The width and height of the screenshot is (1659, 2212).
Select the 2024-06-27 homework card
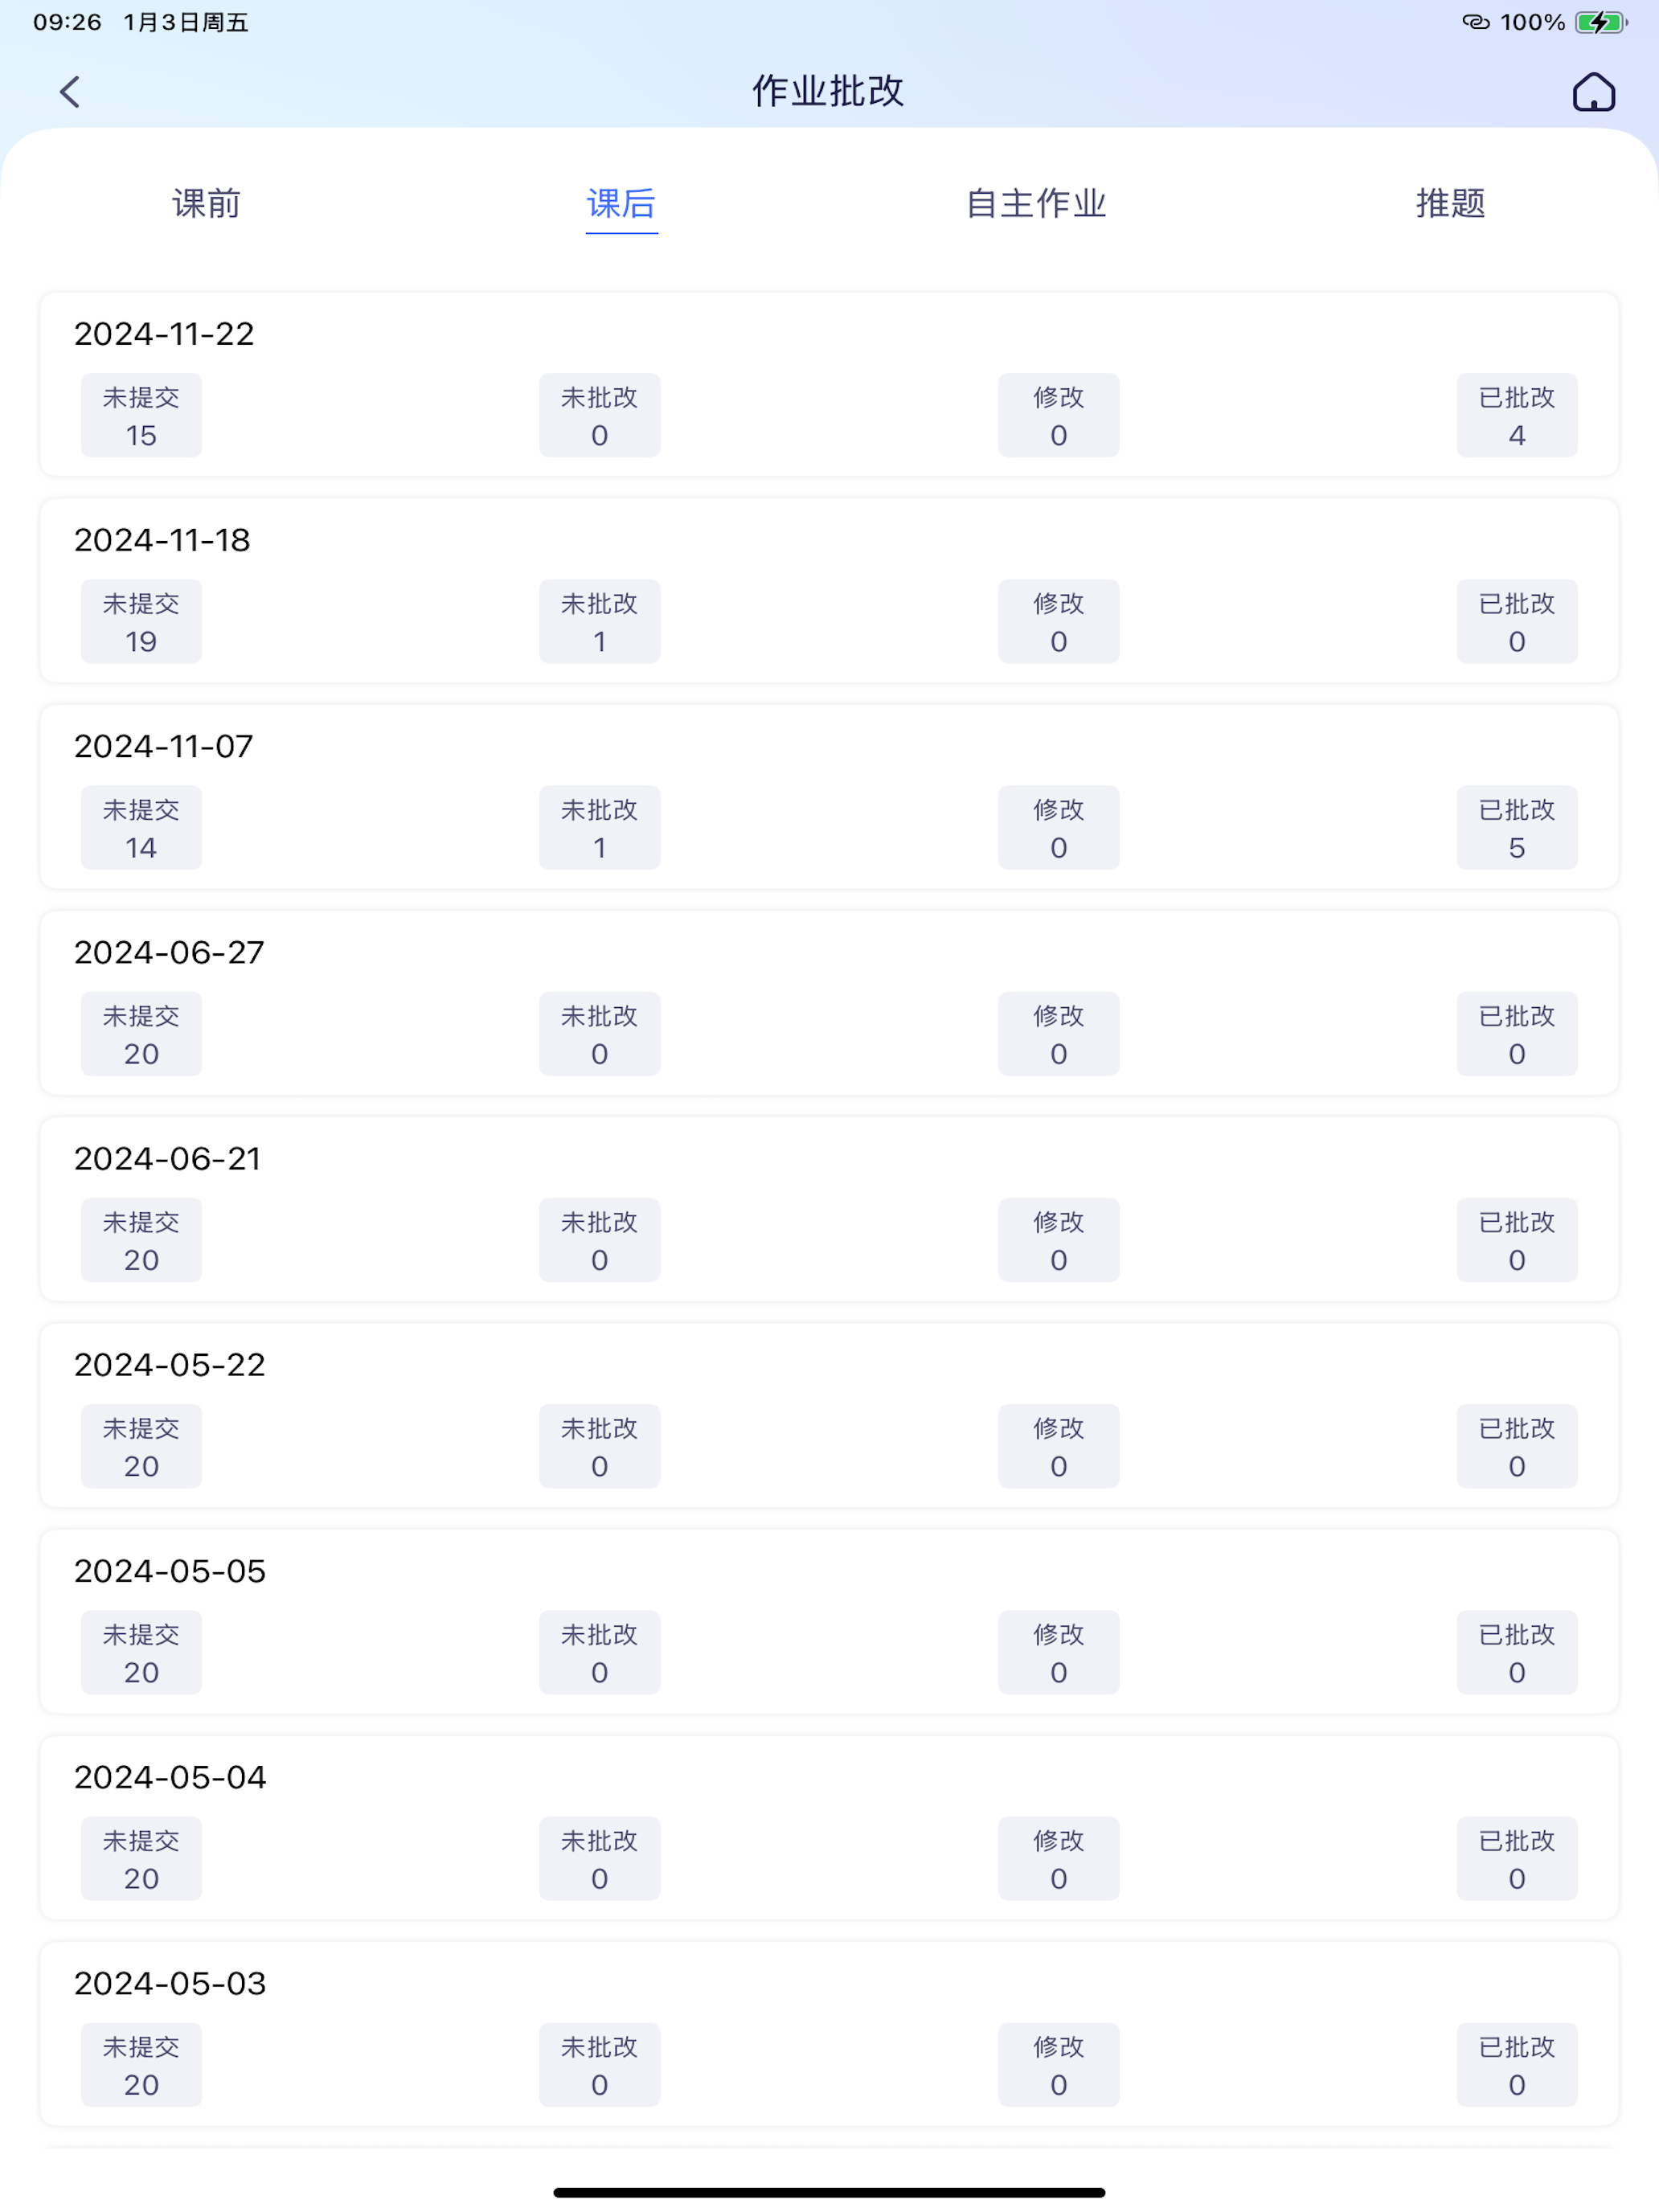pyautogui.click(x=829, y=1003)
